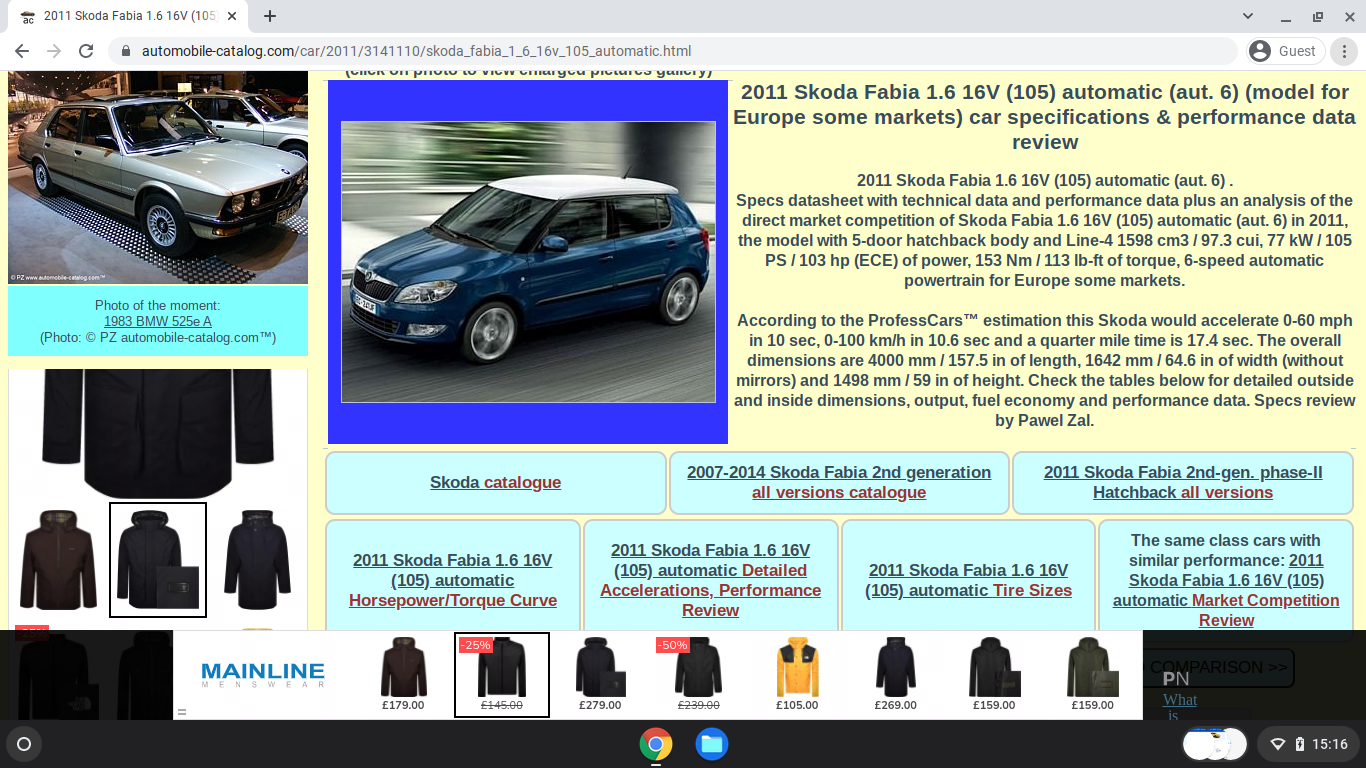The height and width of the screenshot is (768, 1366).
Task: Enlarge the blue Skoda Fabia photo
Action: pos(528,262)
